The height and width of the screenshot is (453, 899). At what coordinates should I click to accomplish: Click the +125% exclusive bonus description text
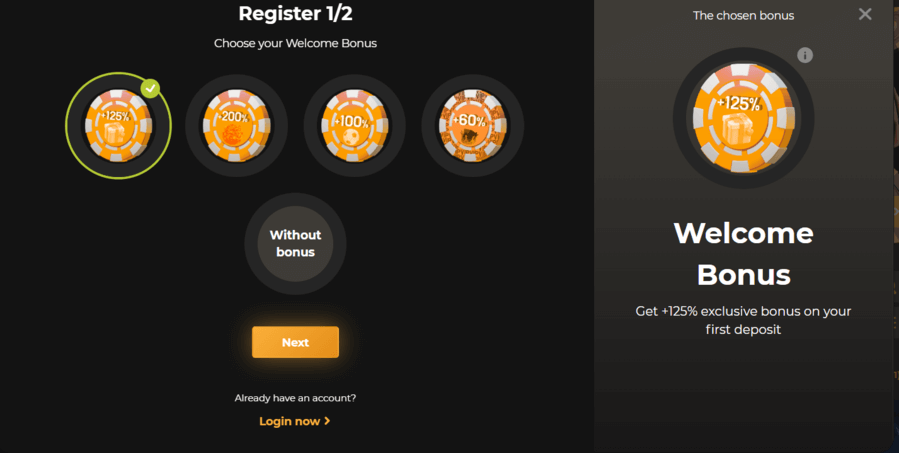click(744, 320)
